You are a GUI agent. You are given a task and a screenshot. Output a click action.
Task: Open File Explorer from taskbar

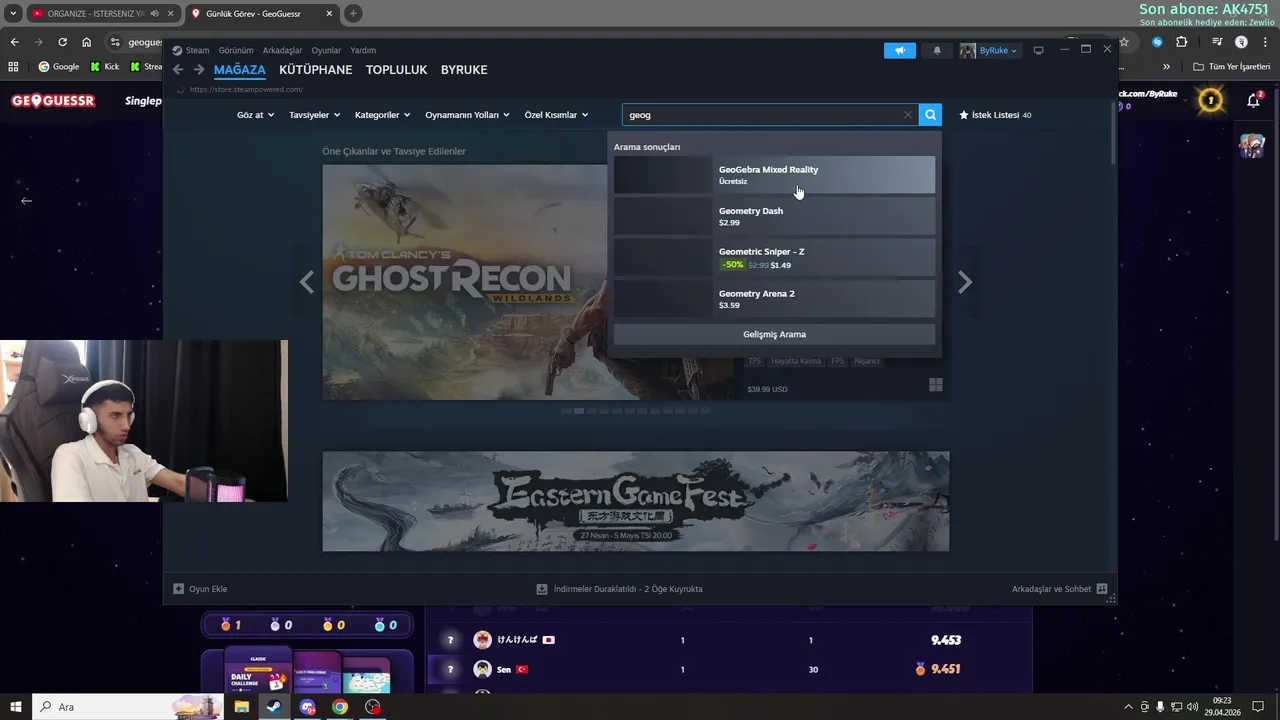pos(241,707)
